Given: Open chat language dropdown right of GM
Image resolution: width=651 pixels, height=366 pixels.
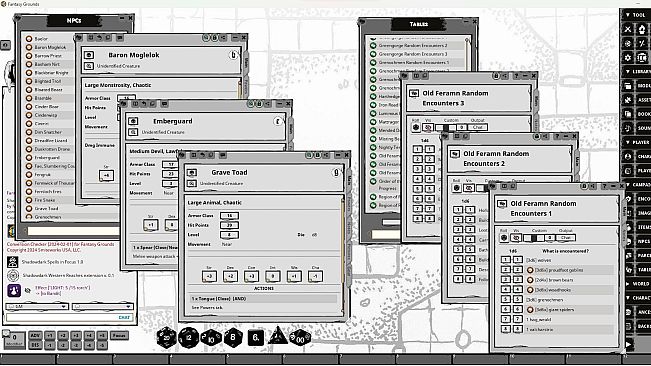Looking at the screenshot, I should coord(103,307).
